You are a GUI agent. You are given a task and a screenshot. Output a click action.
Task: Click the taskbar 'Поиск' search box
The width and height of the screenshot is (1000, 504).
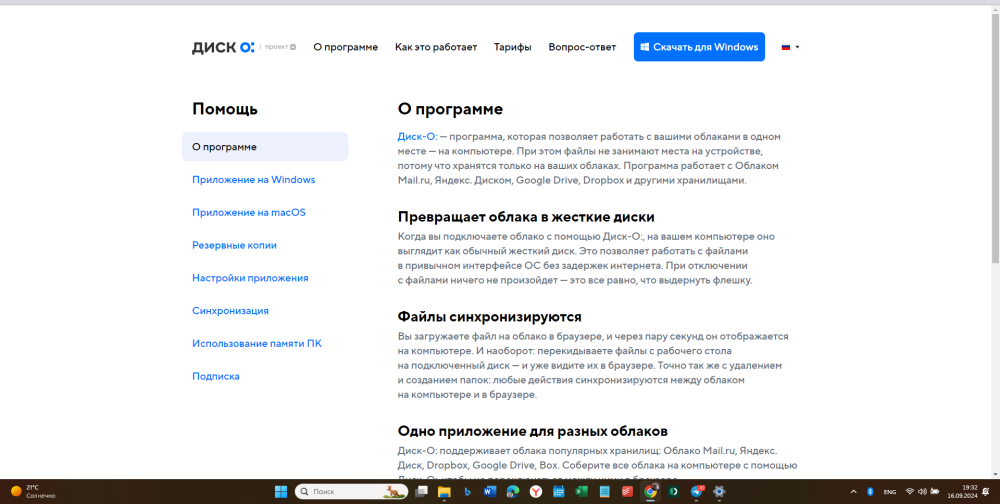pos(351,492)
